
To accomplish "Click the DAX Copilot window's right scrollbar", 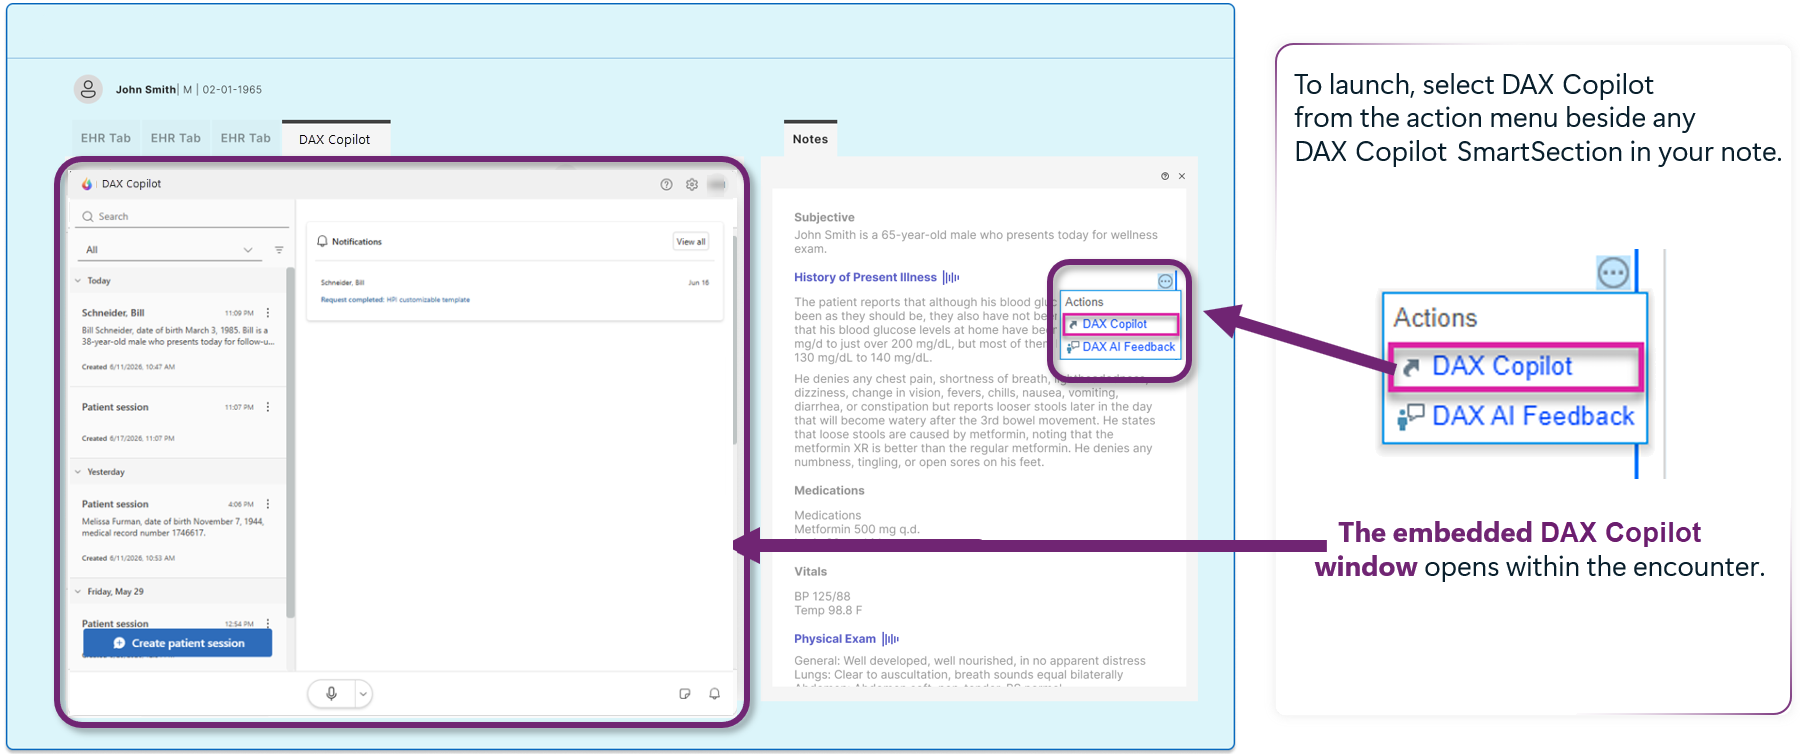I will (735, 340).
